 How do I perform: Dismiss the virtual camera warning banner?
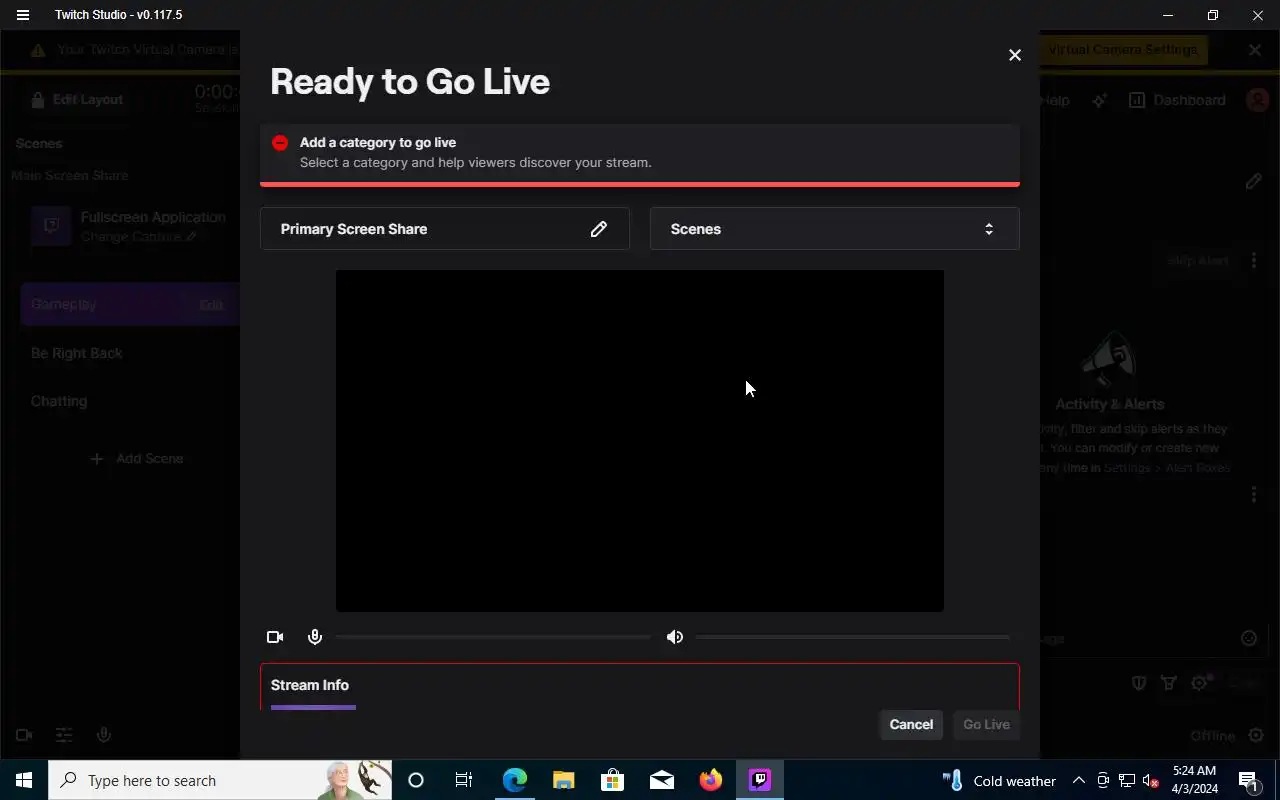1255,50
